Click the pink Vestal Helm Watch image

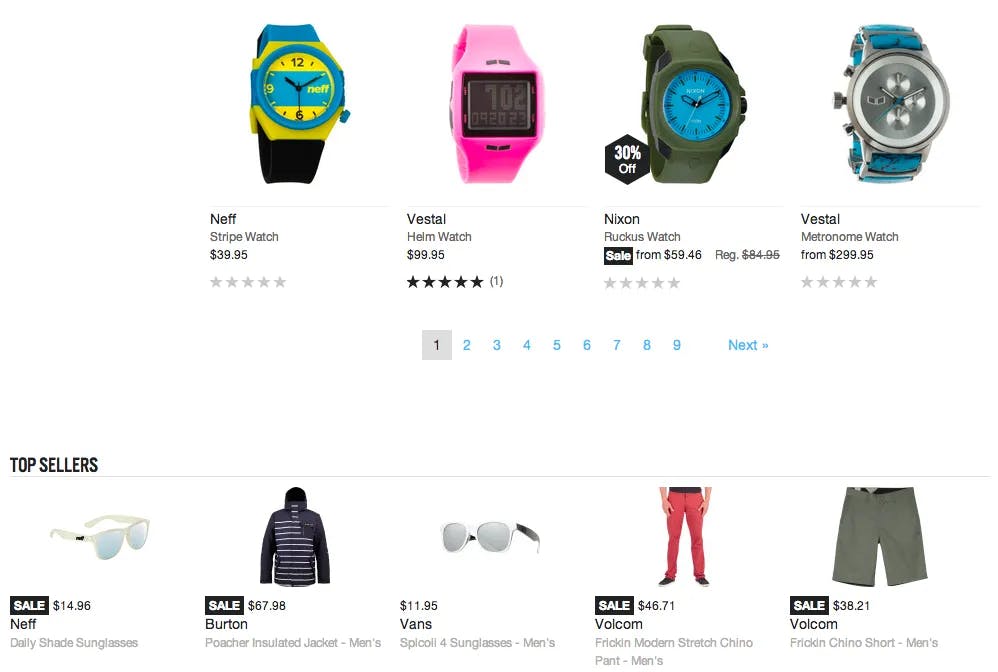(x=496, y=104)
